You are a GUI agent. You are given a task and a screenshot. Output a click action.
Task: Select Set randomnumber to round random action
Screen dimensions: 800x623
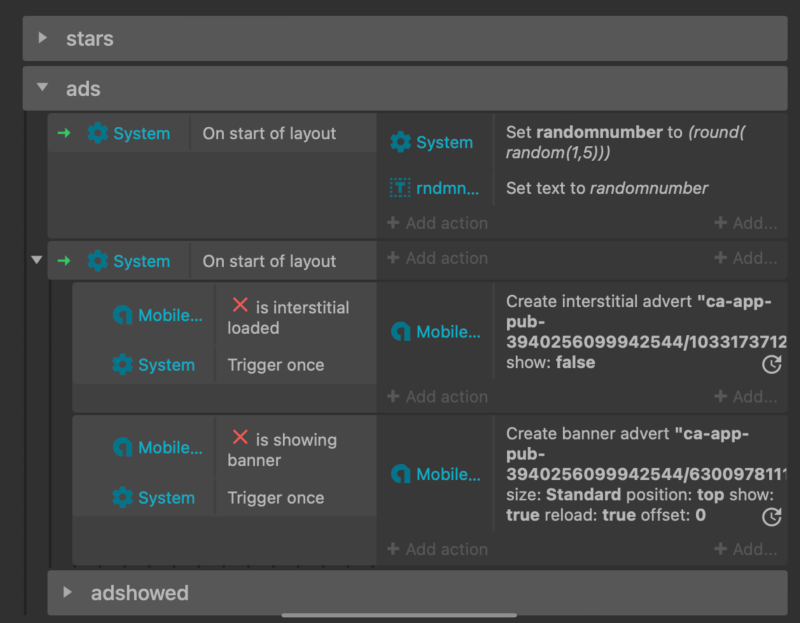[x=626, y=142]
